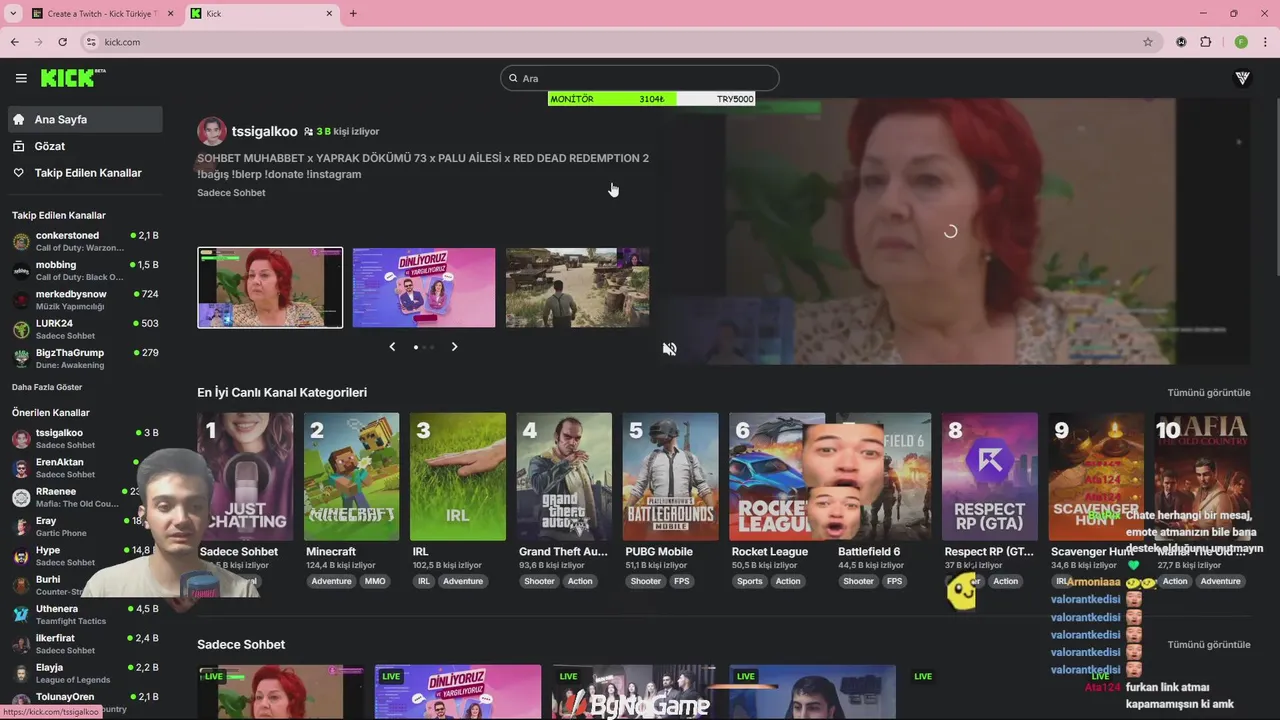Screen dimensions: 1280x720
Task: Select Red Dead Redemption carousel thumbnail
Action: (x=577, y=288)
